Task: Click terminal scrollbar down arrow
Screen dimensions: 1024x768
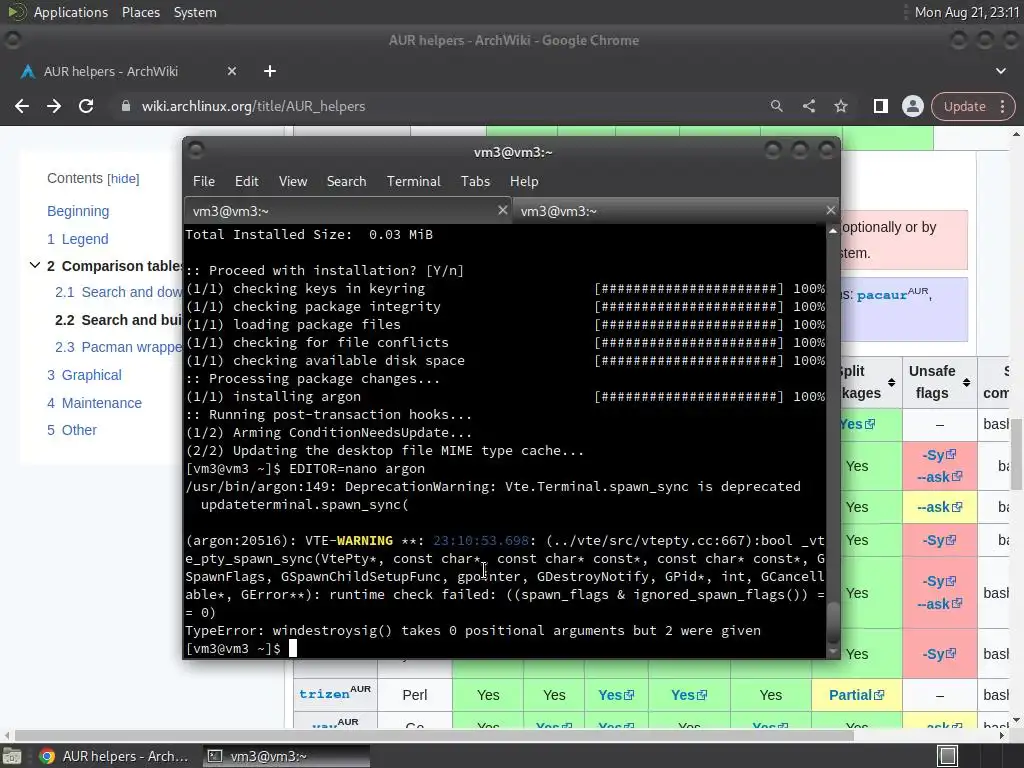Action: (x=833, y=652)
